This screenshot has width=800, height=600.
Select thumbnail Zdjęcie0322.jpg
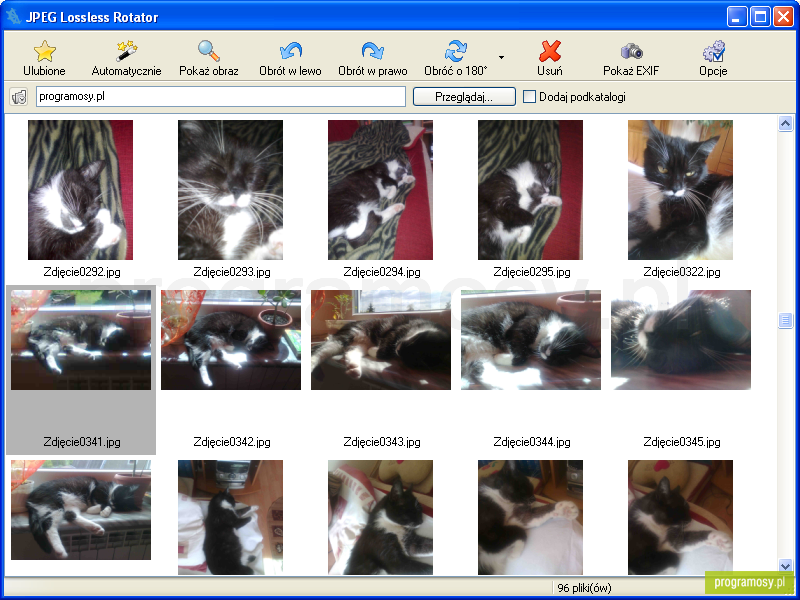(x=681, y=190)
